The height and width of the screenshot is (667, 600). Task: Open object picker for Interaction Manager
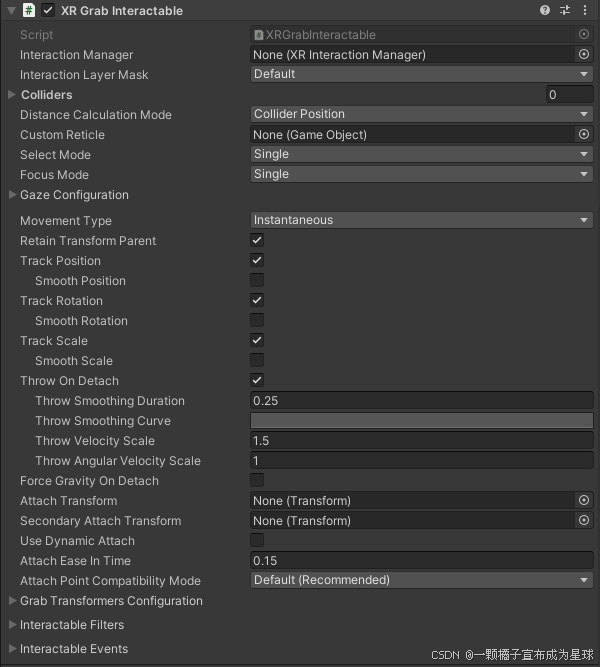pyautogui.click(x=584, y=54)
